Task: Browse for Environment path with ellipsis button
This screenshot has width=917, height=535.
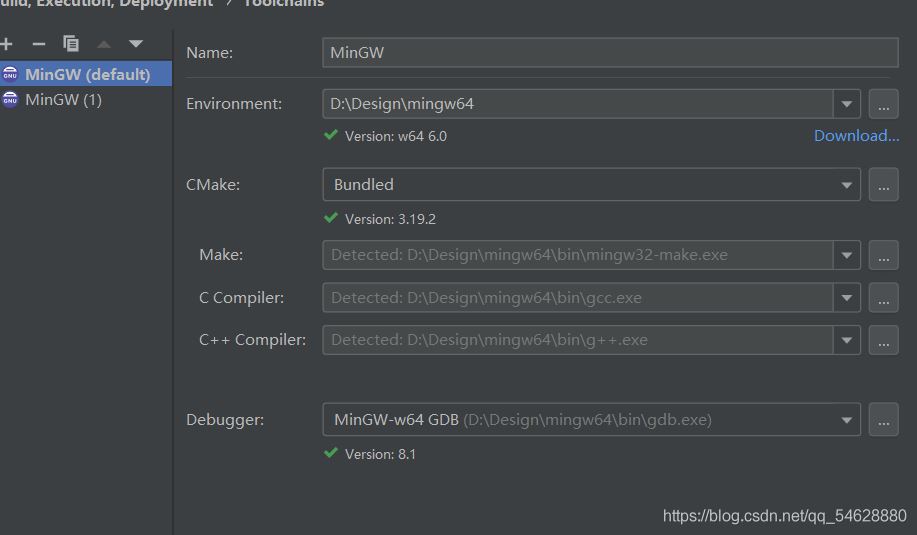Action: [883, 103]
